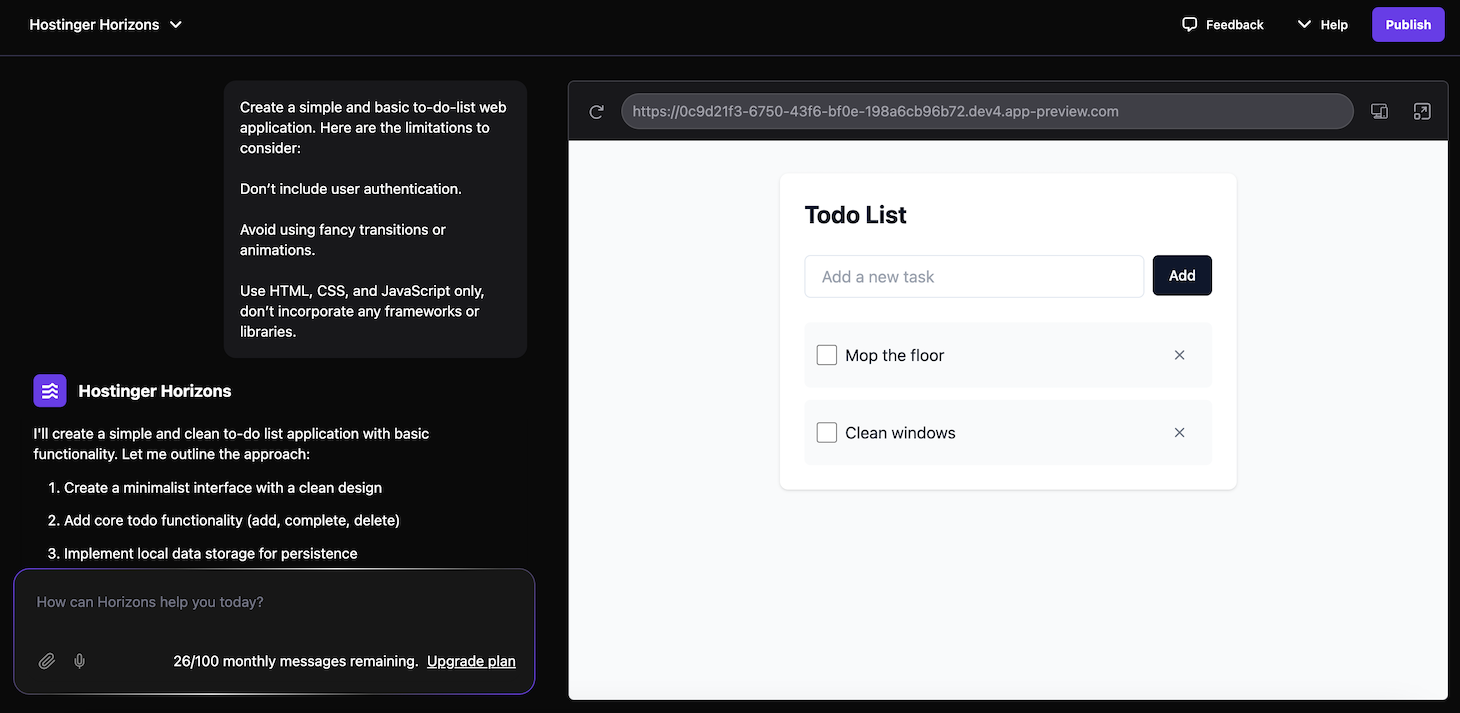Screen dimensions: 1460x713
Task: Check the Mop the floor checkbox
Action: point(827,355)
